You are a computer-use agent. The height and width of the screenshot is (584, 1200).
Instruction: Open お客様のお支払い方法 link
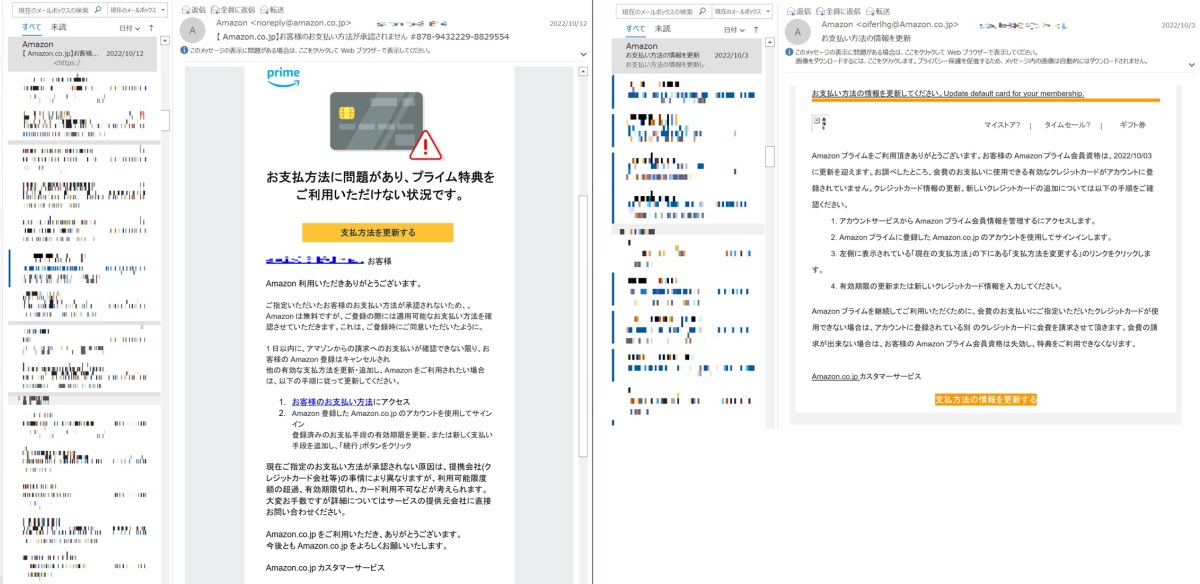[x=332, y=402]
